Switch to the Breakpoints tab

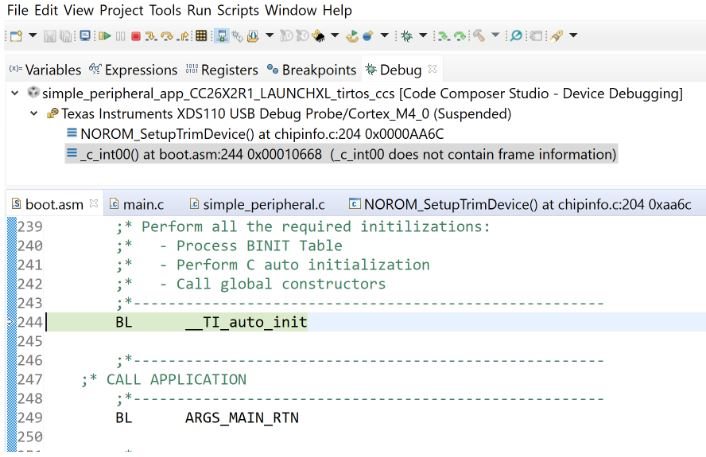312,70
